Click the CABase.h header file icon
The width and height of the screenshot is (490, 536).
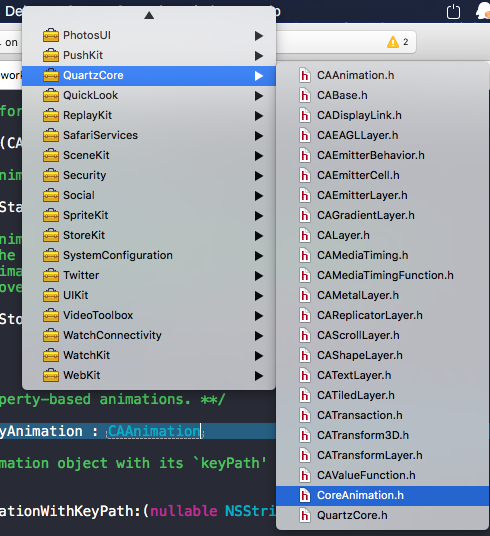[305, 95]
